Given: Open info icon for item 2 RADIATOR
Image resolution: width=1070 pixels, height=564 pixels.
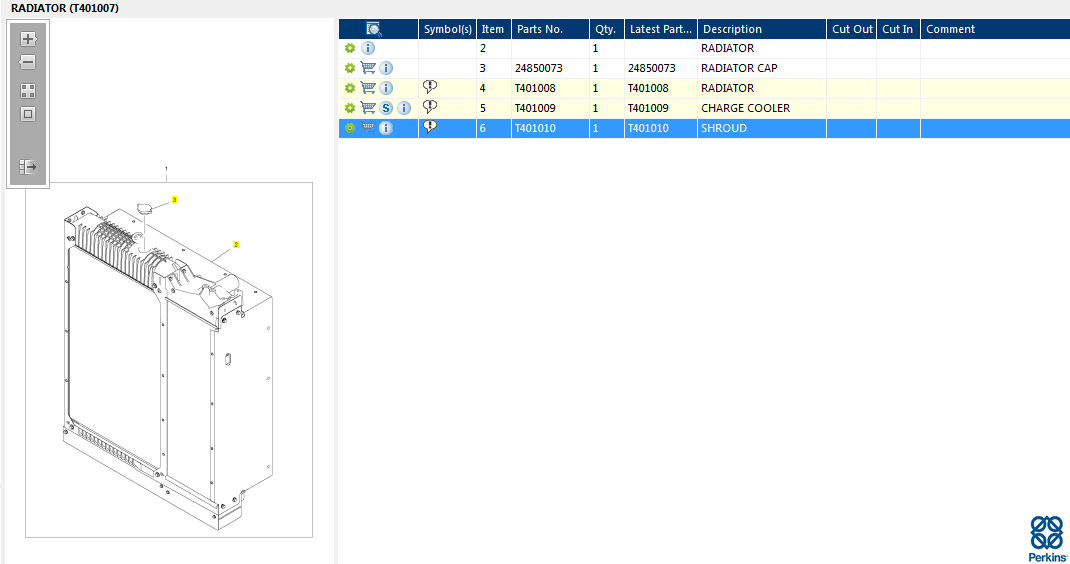Looking at the screenshot, I should coord(368,48).
